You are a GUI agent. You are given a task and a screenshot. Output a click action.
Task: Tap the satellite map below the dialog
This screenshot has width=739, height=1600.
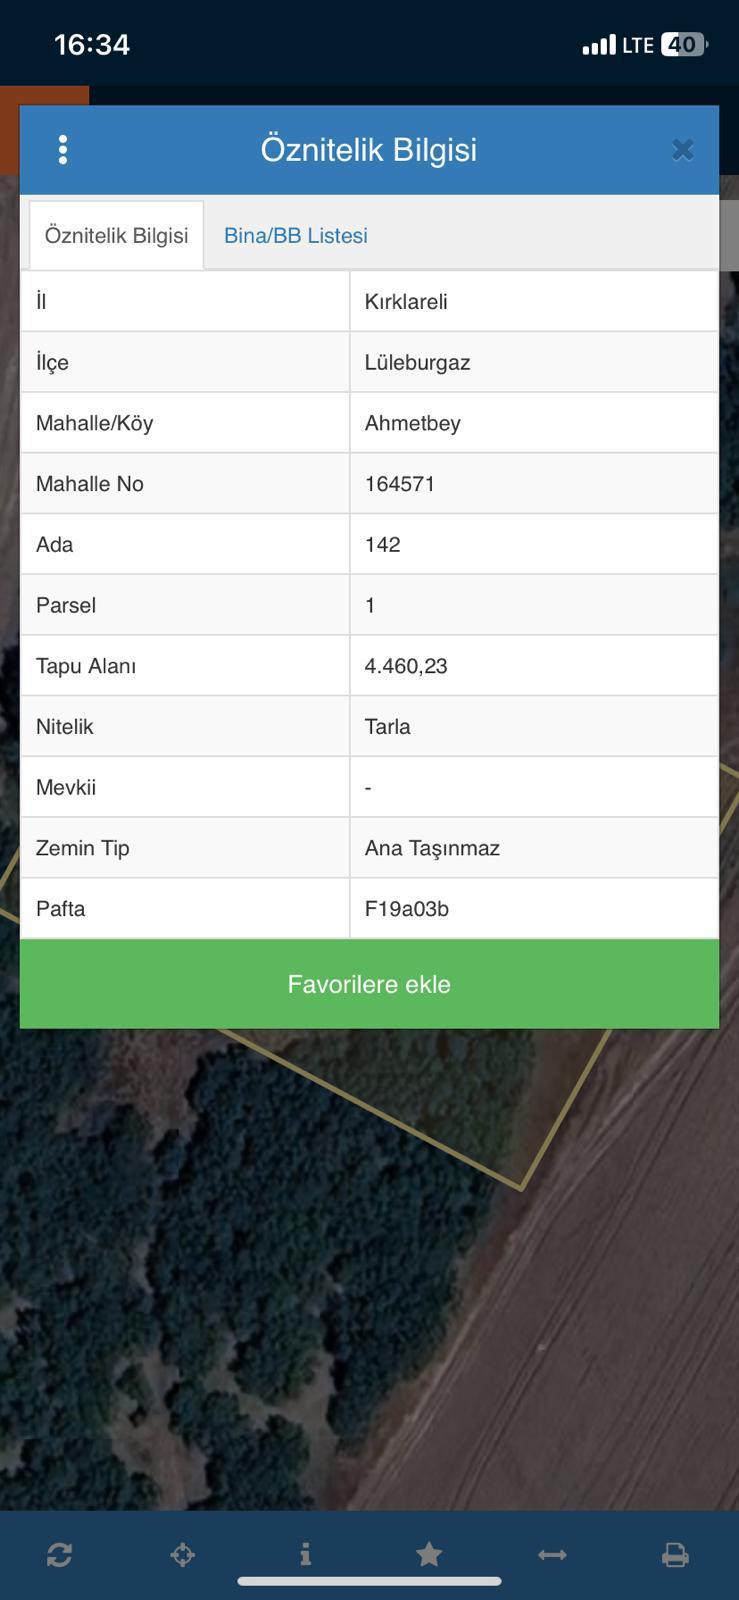tap(300, 1250)
